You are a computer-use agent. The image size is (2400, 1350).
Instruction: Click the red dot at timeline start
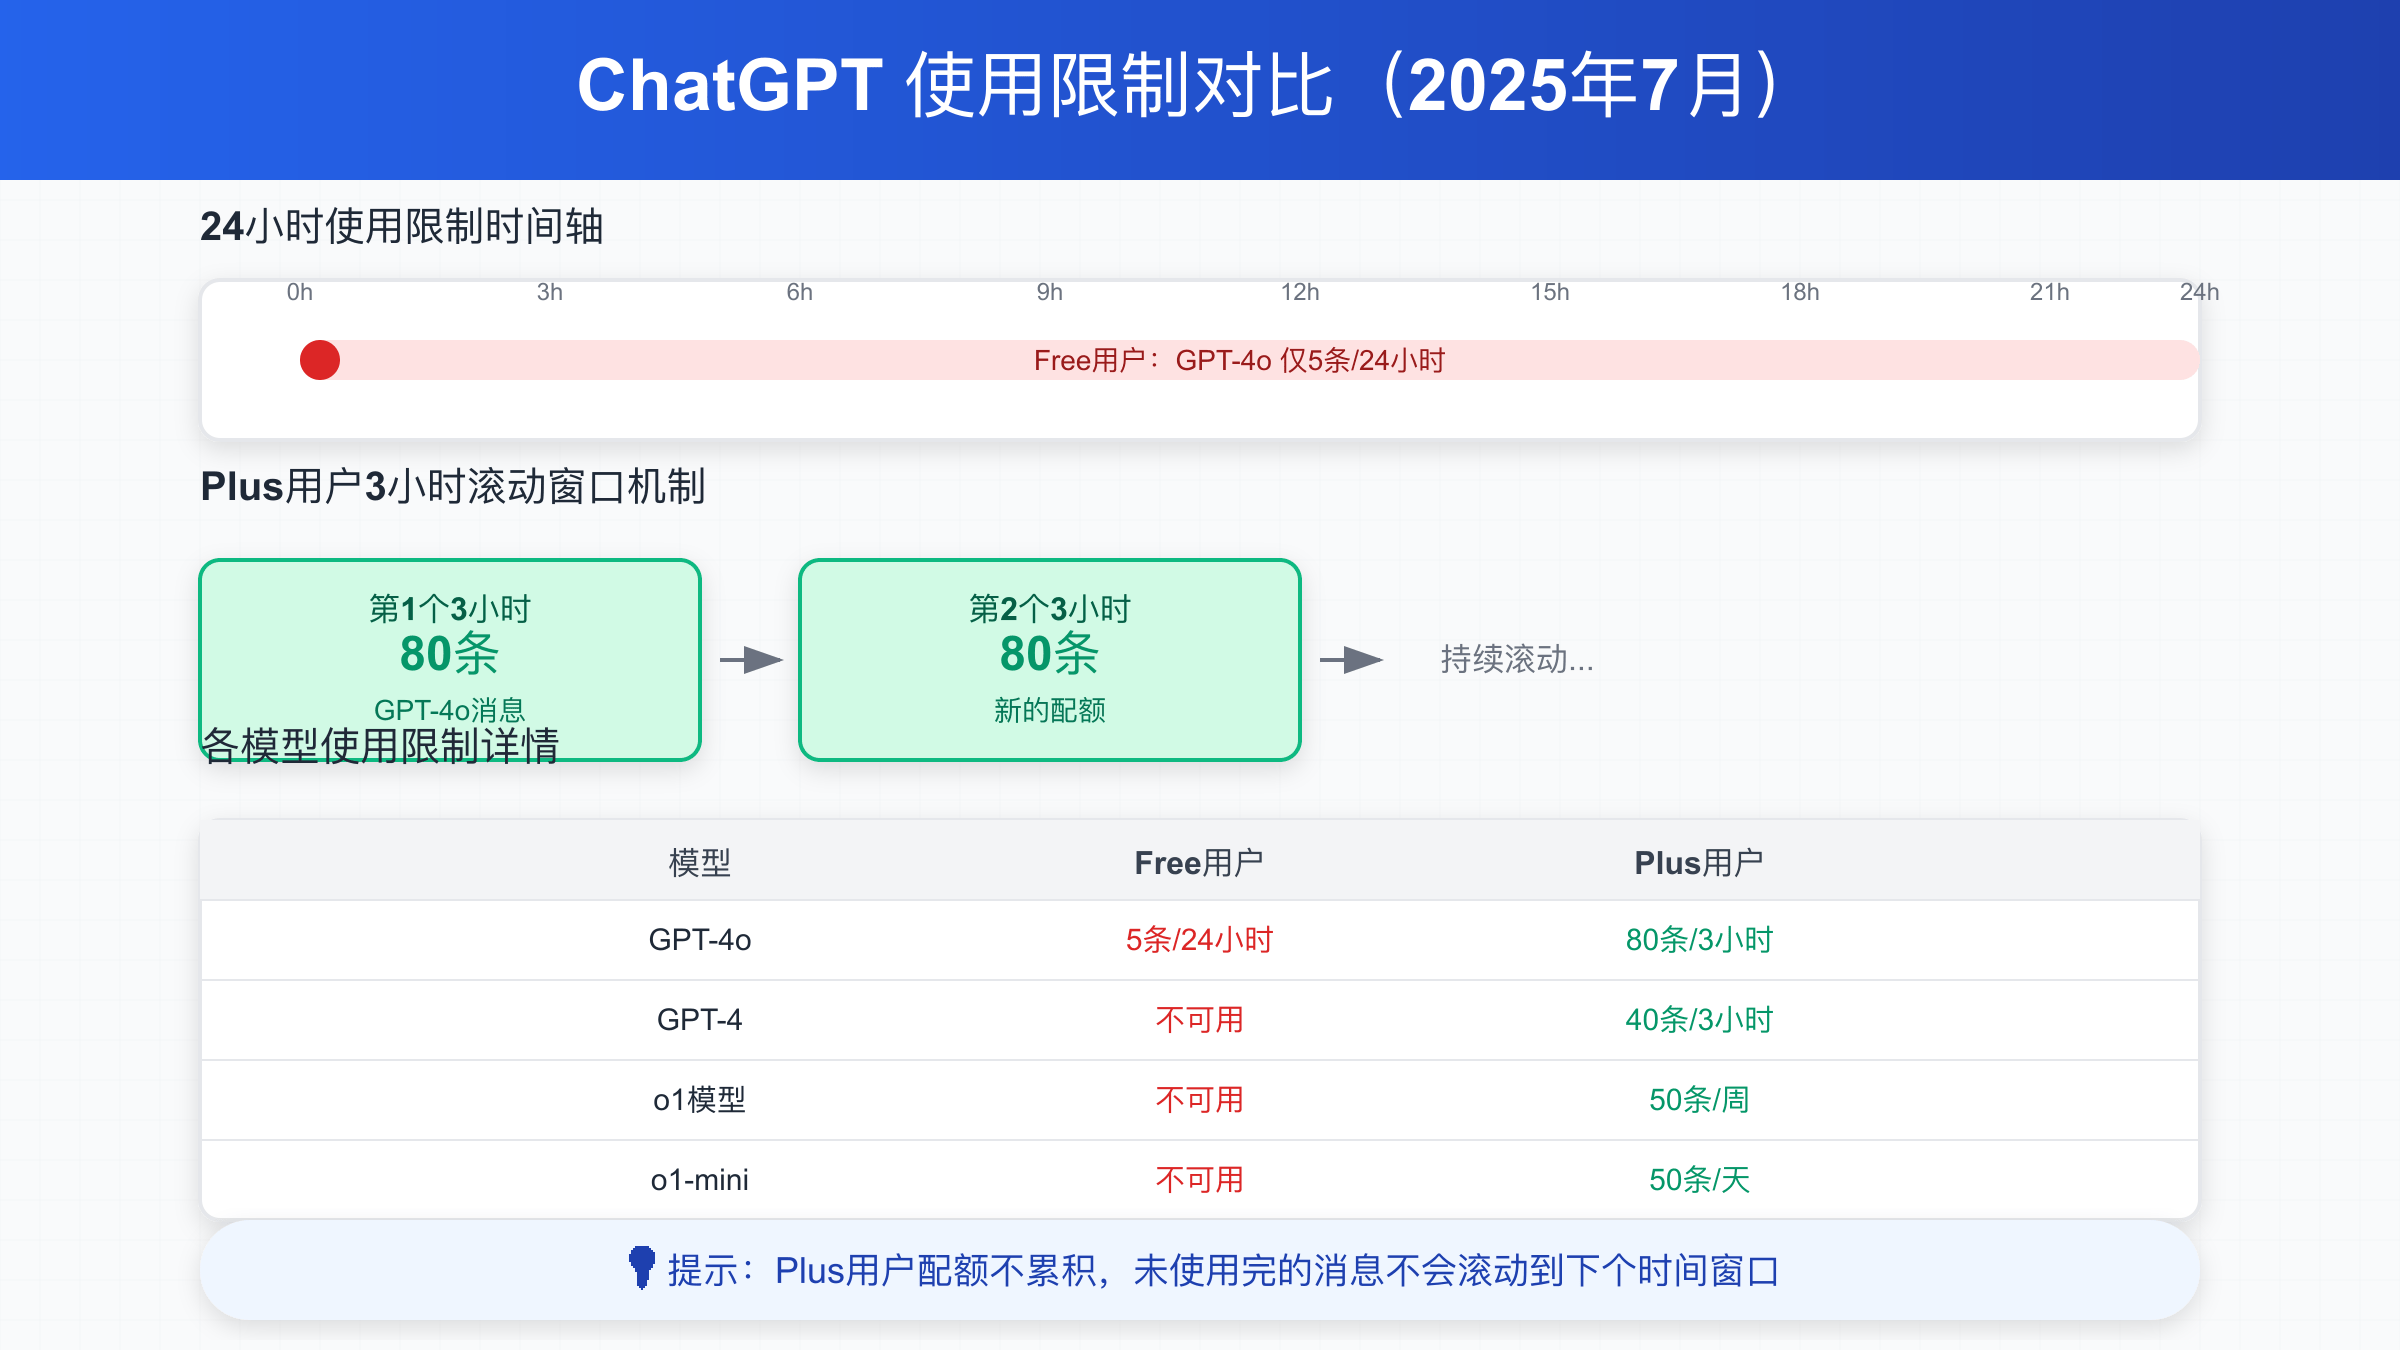320,360
